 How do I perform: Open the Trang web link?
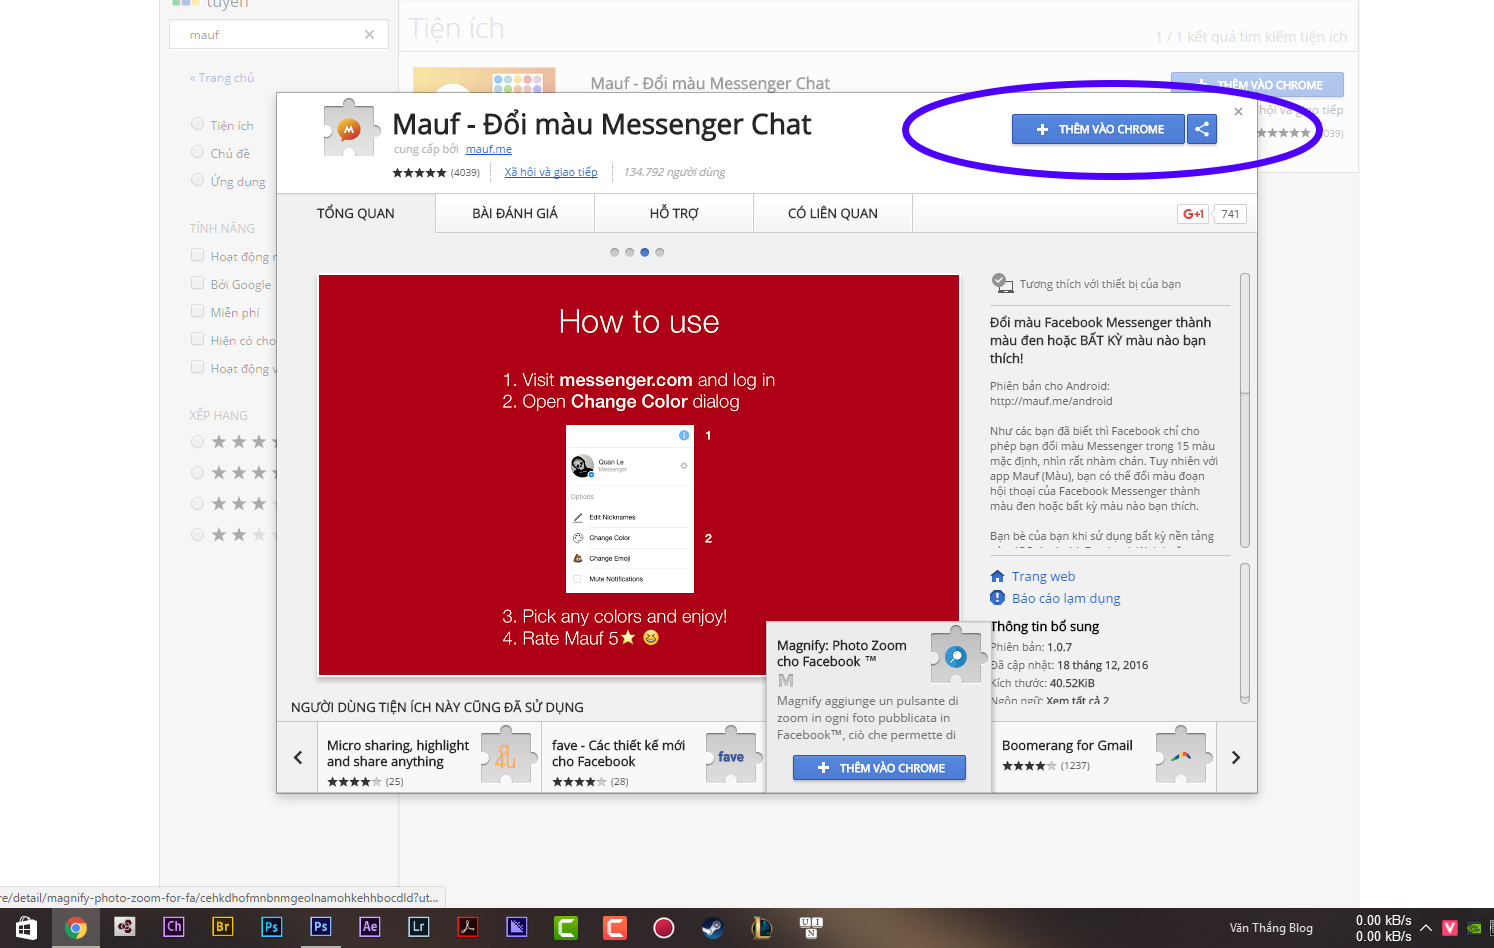point(1043,576)
